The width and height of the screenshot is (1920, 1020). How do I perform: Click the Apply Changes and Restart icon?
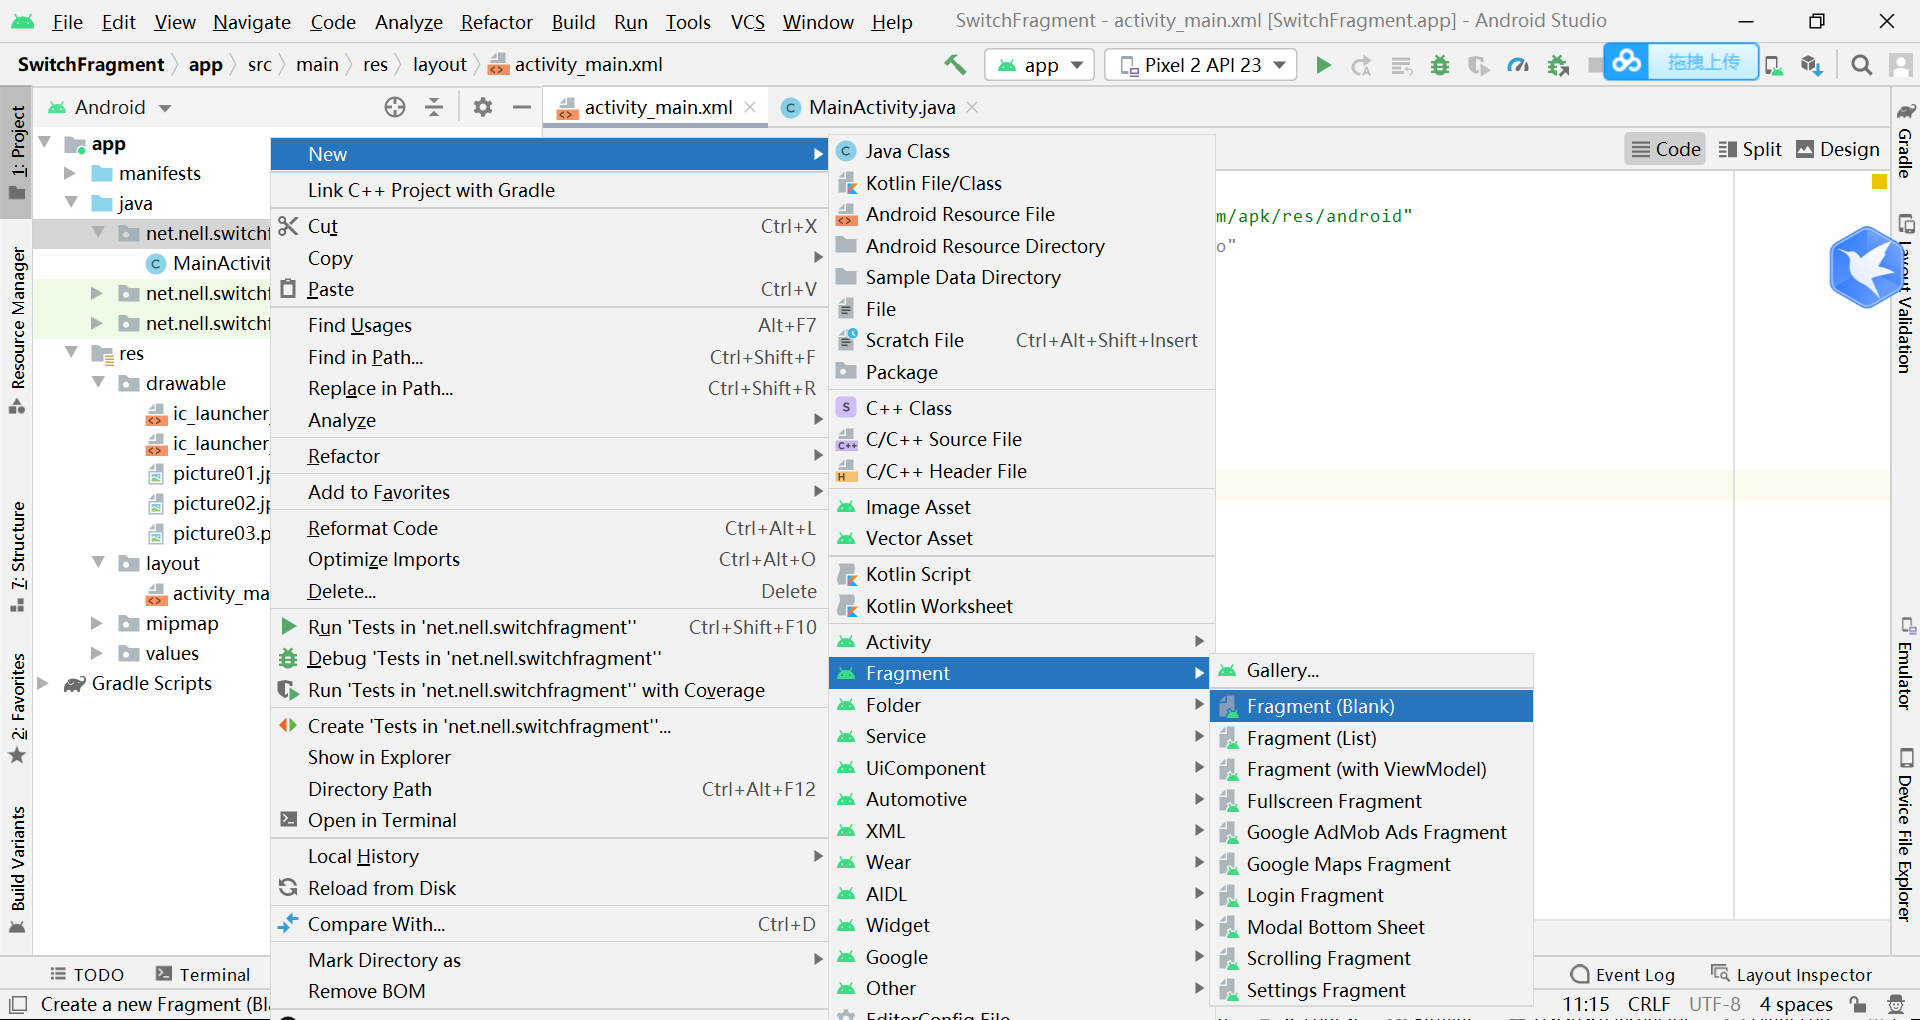tap(1361, 65)
